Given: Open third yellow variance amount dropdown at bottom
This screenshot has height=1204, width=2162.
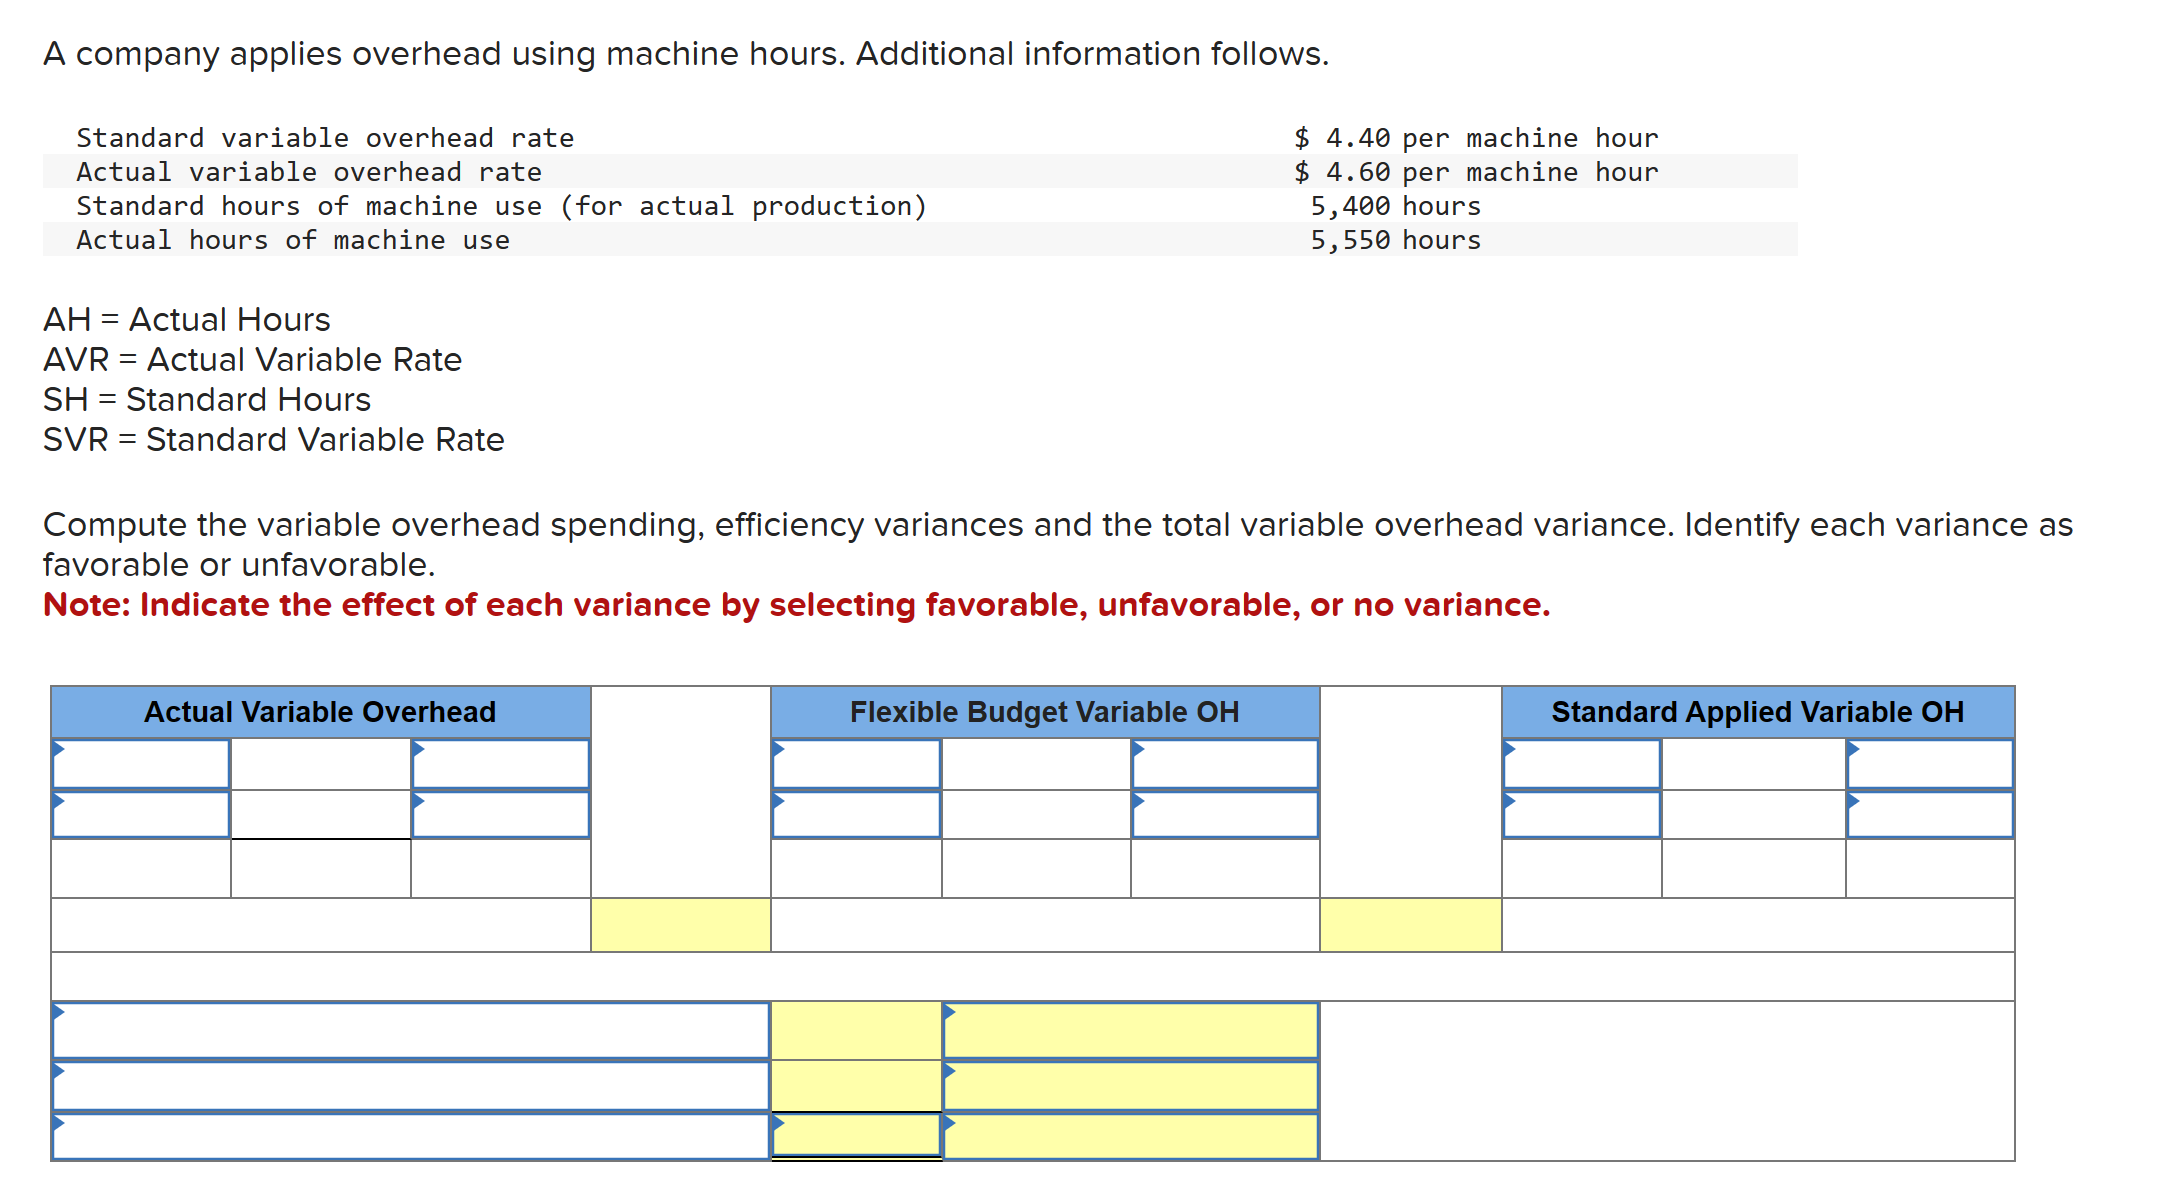Looking at the screenshot, I should (x=856, y=1135).
